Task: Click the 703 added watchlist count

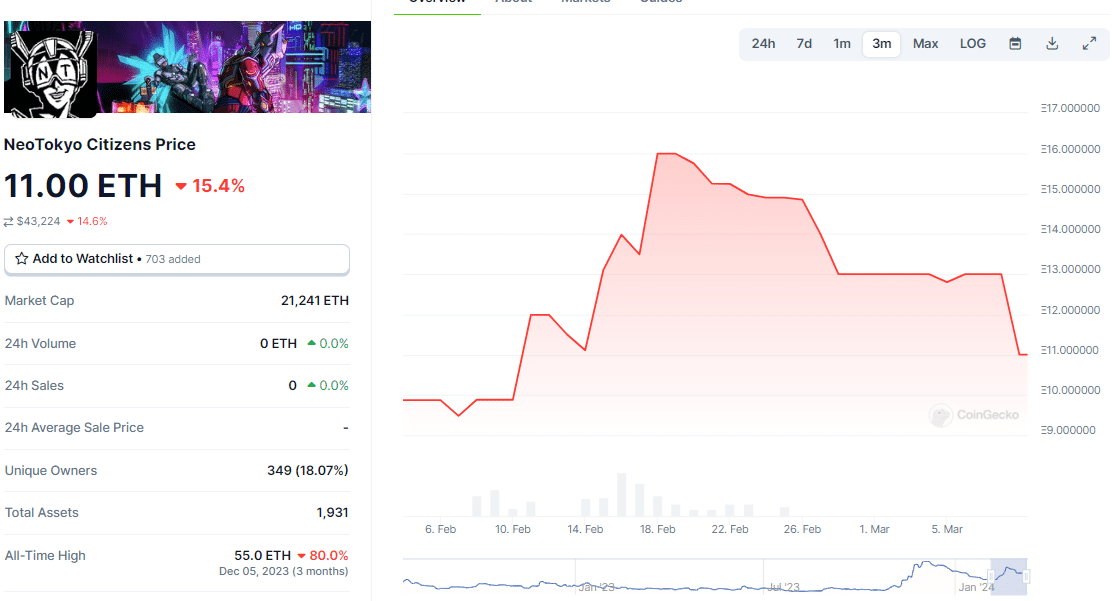Action: pos(173,260)
